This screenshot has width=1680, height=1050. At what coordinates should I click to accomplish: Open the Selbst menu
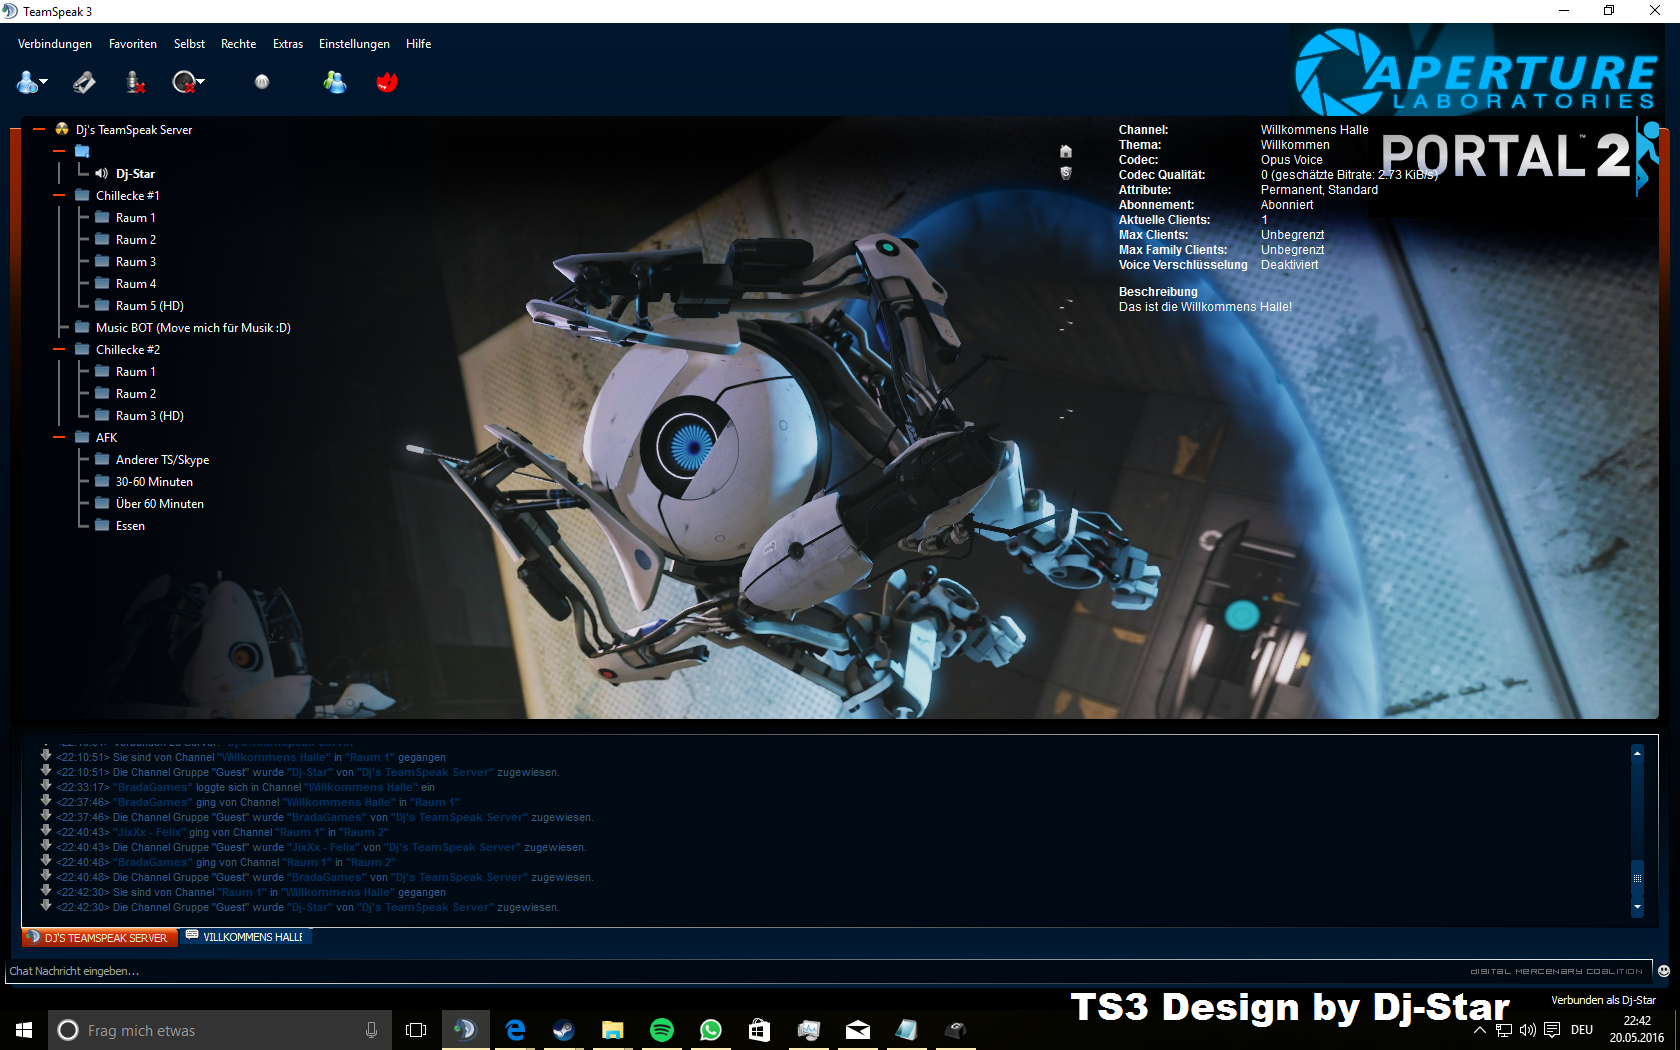(x=189, y=44)
